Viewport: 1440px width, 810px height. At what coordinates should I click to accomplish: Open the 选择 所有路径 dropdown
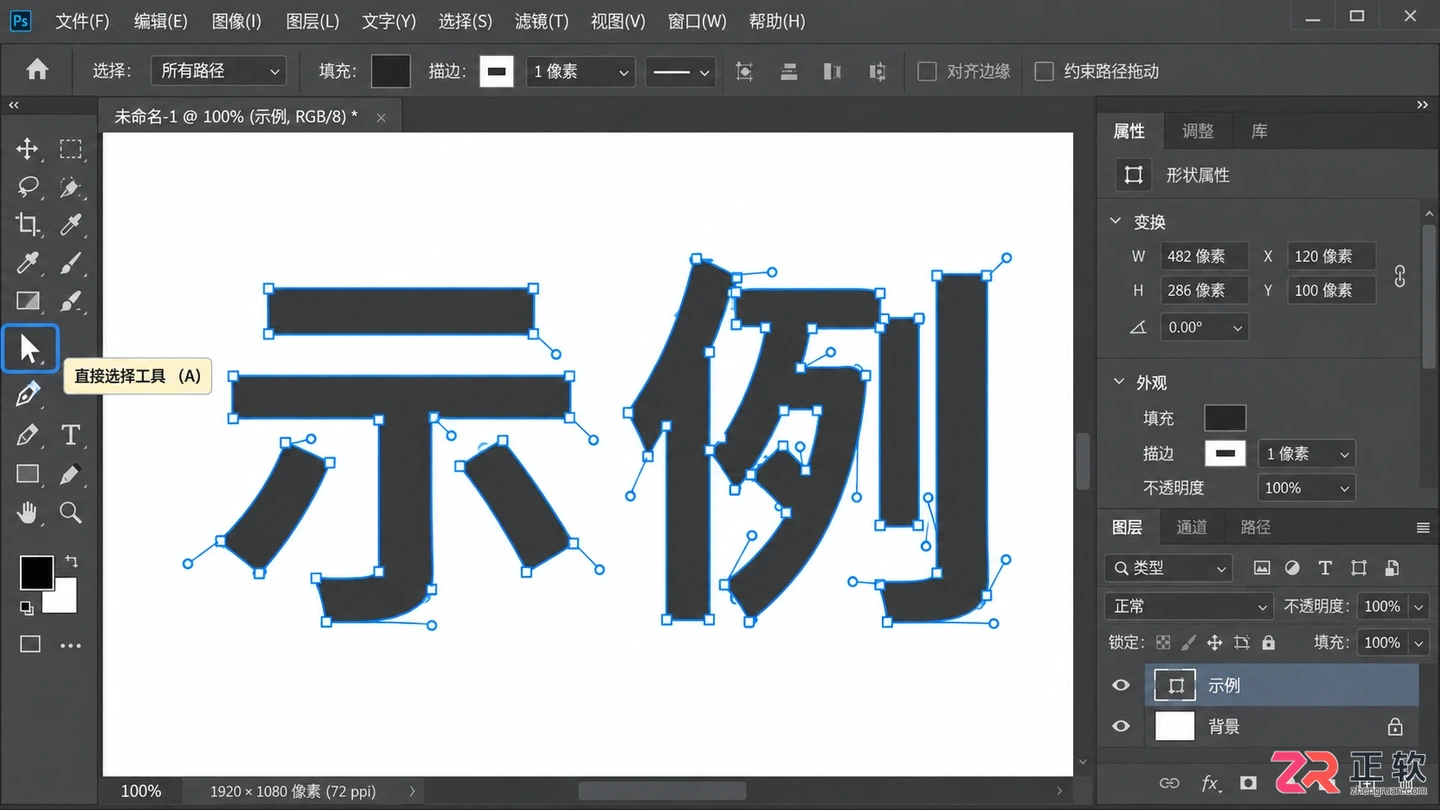pos(219,71)
